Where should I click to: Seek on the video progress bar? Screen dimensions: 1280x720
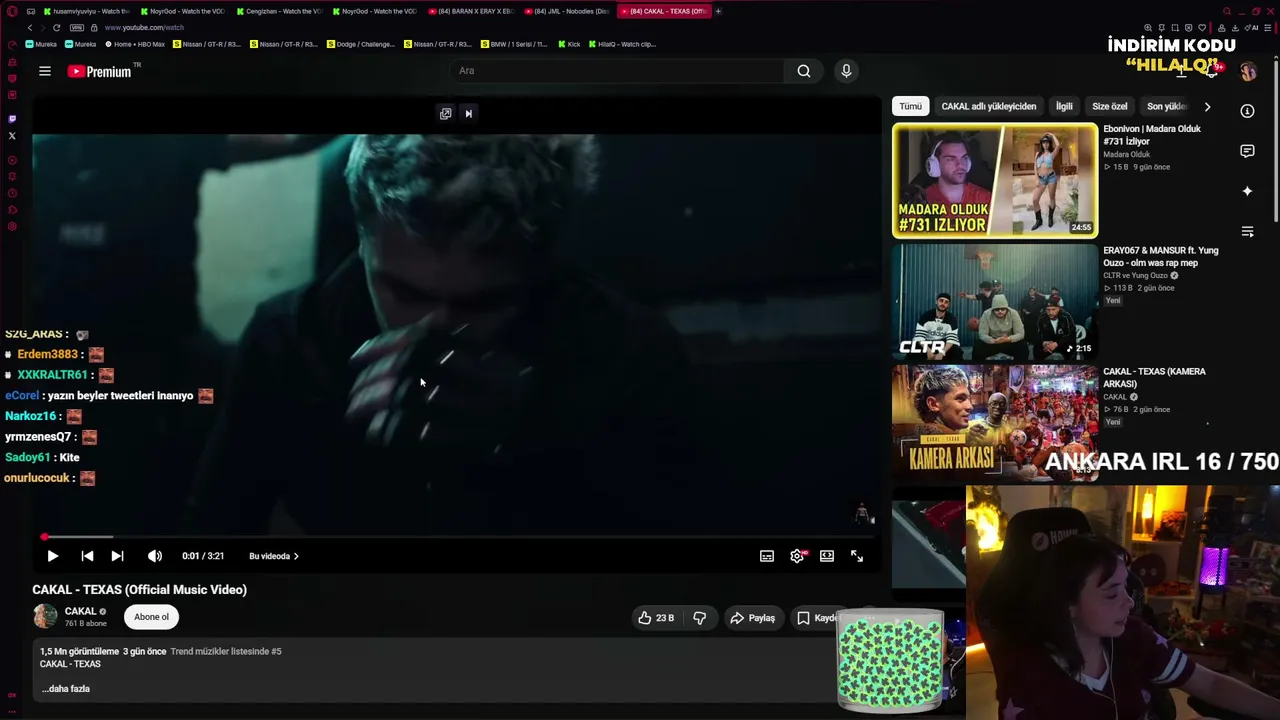(458, 537)
